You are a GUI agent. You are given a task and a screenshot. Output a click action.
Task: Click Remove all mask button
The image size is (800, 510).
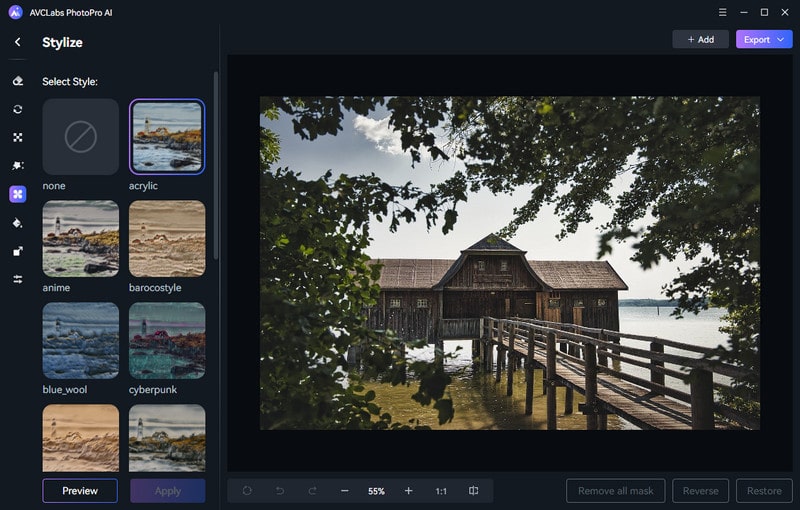616,491
